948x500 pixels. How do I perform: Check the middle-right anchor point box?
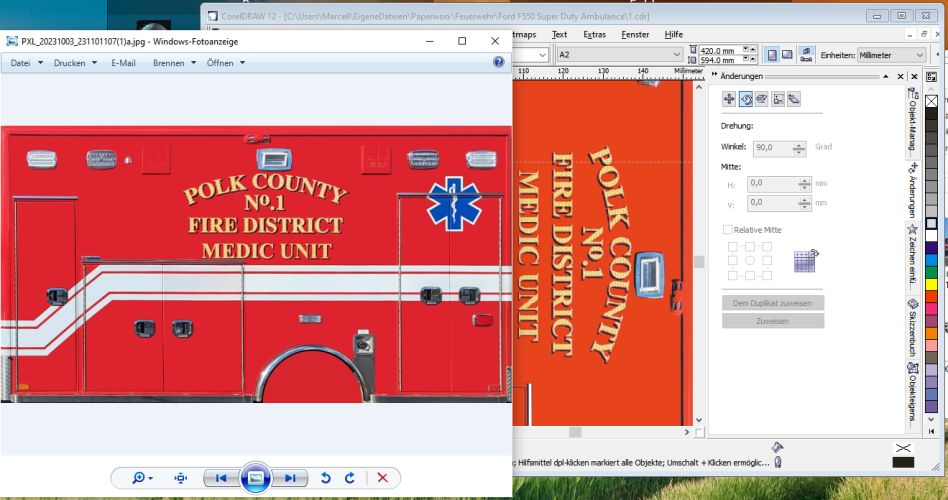pyautogui.click(x=767, y=261)
